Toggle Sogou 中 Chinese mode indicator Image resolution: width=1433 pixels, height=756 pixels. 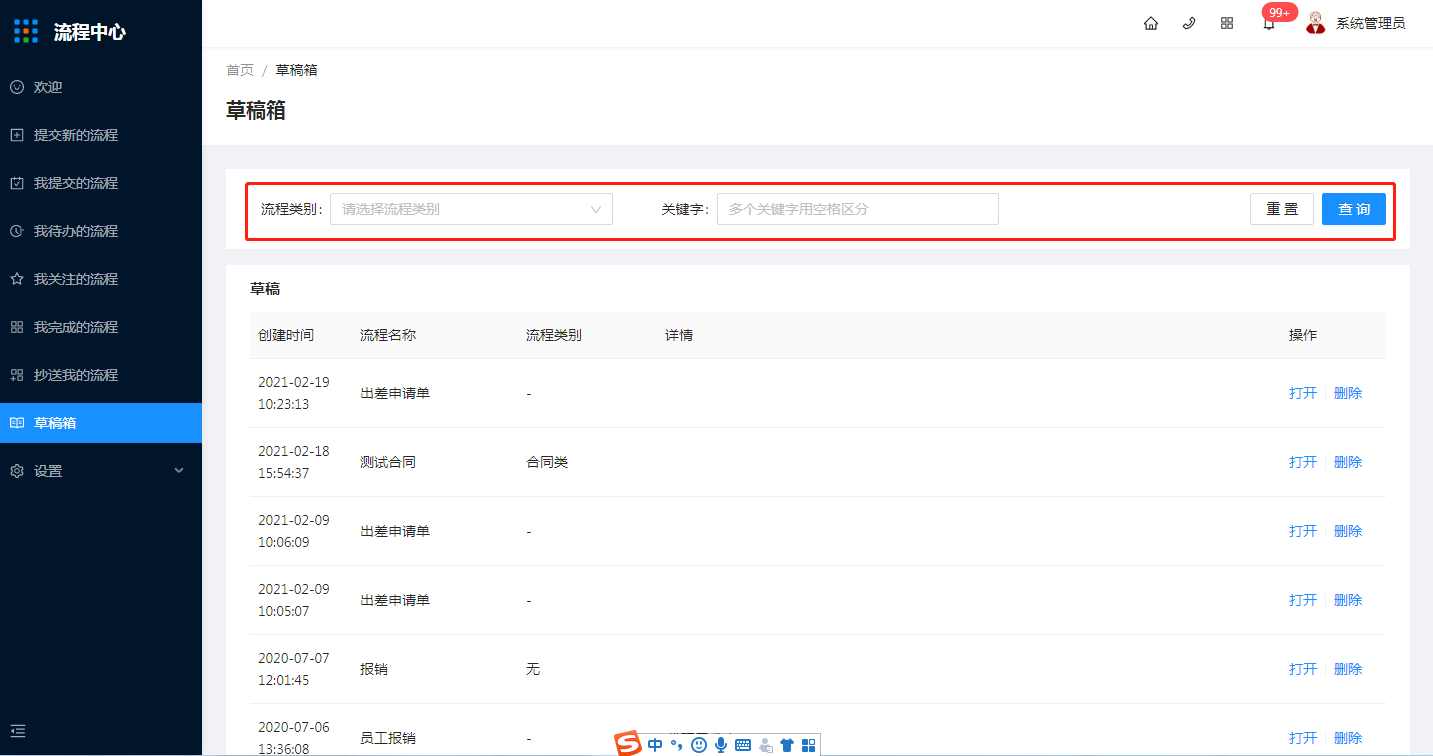[x=655, y=745]
